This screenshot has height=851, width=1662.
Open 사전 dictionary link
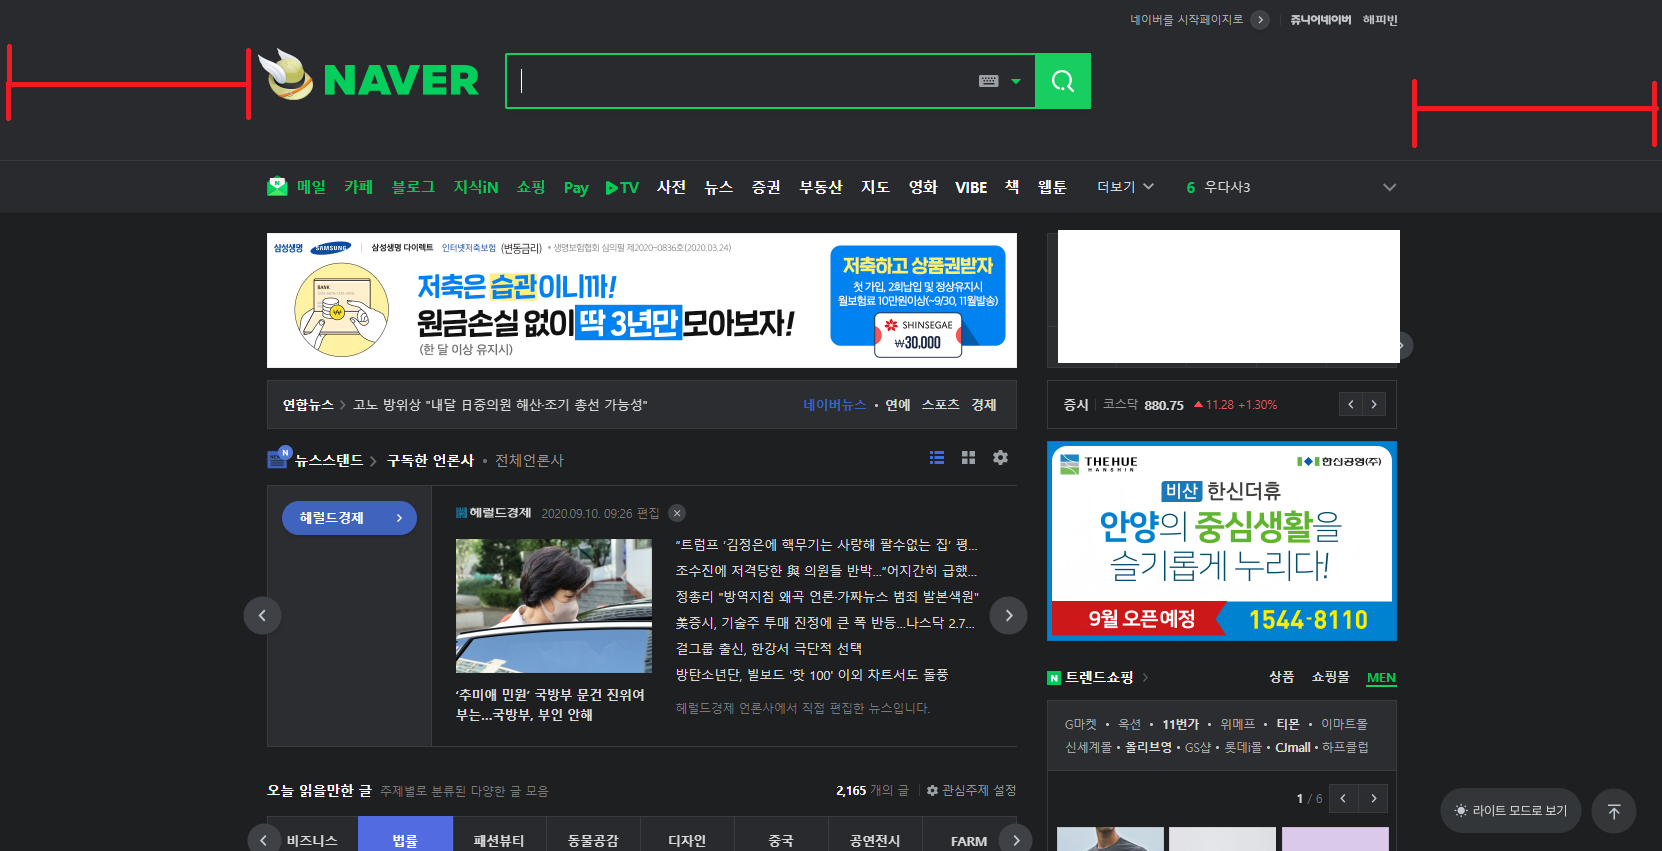pyautogui.click(x=671, y=187)
